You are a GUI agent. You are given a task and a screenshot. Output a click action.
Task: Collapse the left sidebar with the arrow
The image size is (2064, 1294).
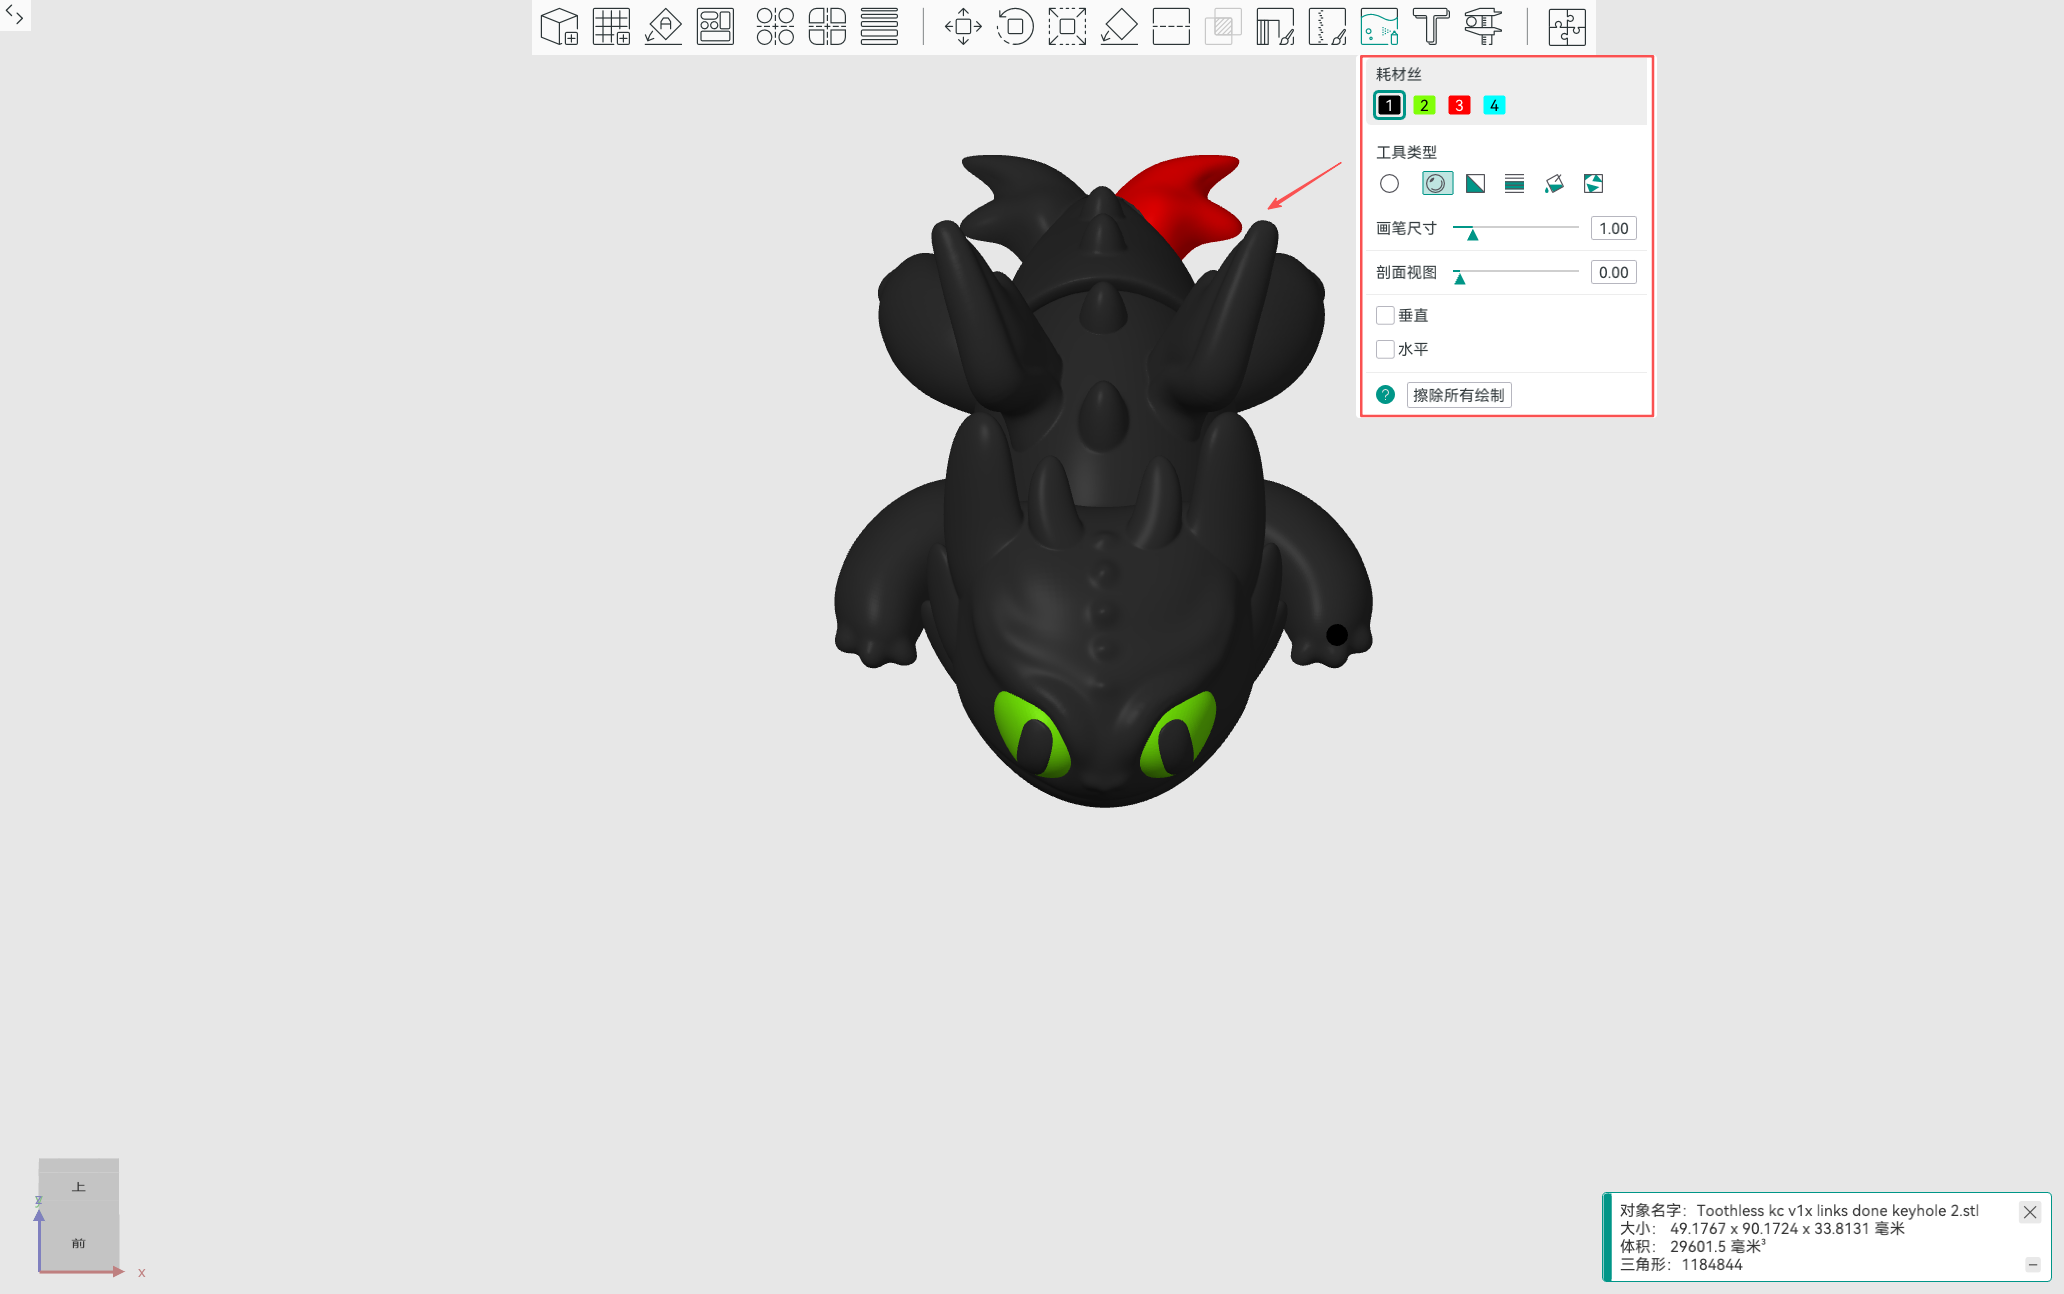(15, 15)
